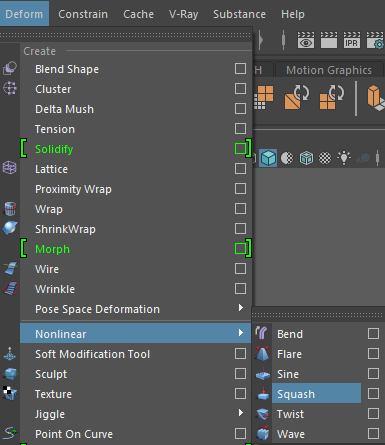
Task: Open the V-Ray menu
Action: (x=183, y=14)
